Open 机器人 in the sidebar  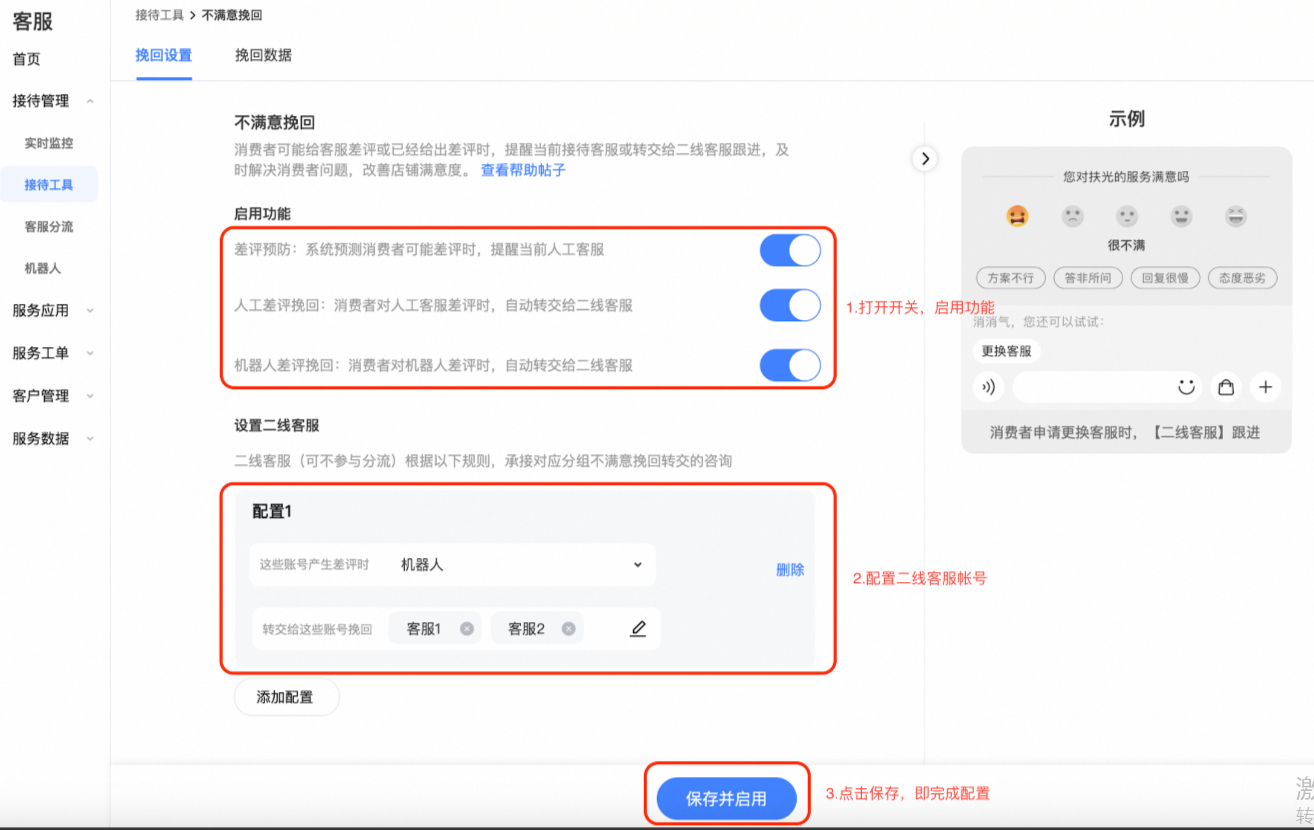tap(43, 269)
